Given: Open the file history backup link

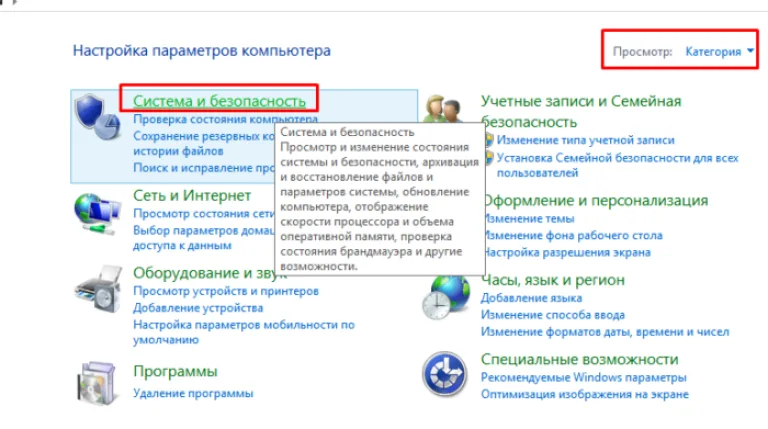Looking at the screenshot, I should (x=204, y=143).
